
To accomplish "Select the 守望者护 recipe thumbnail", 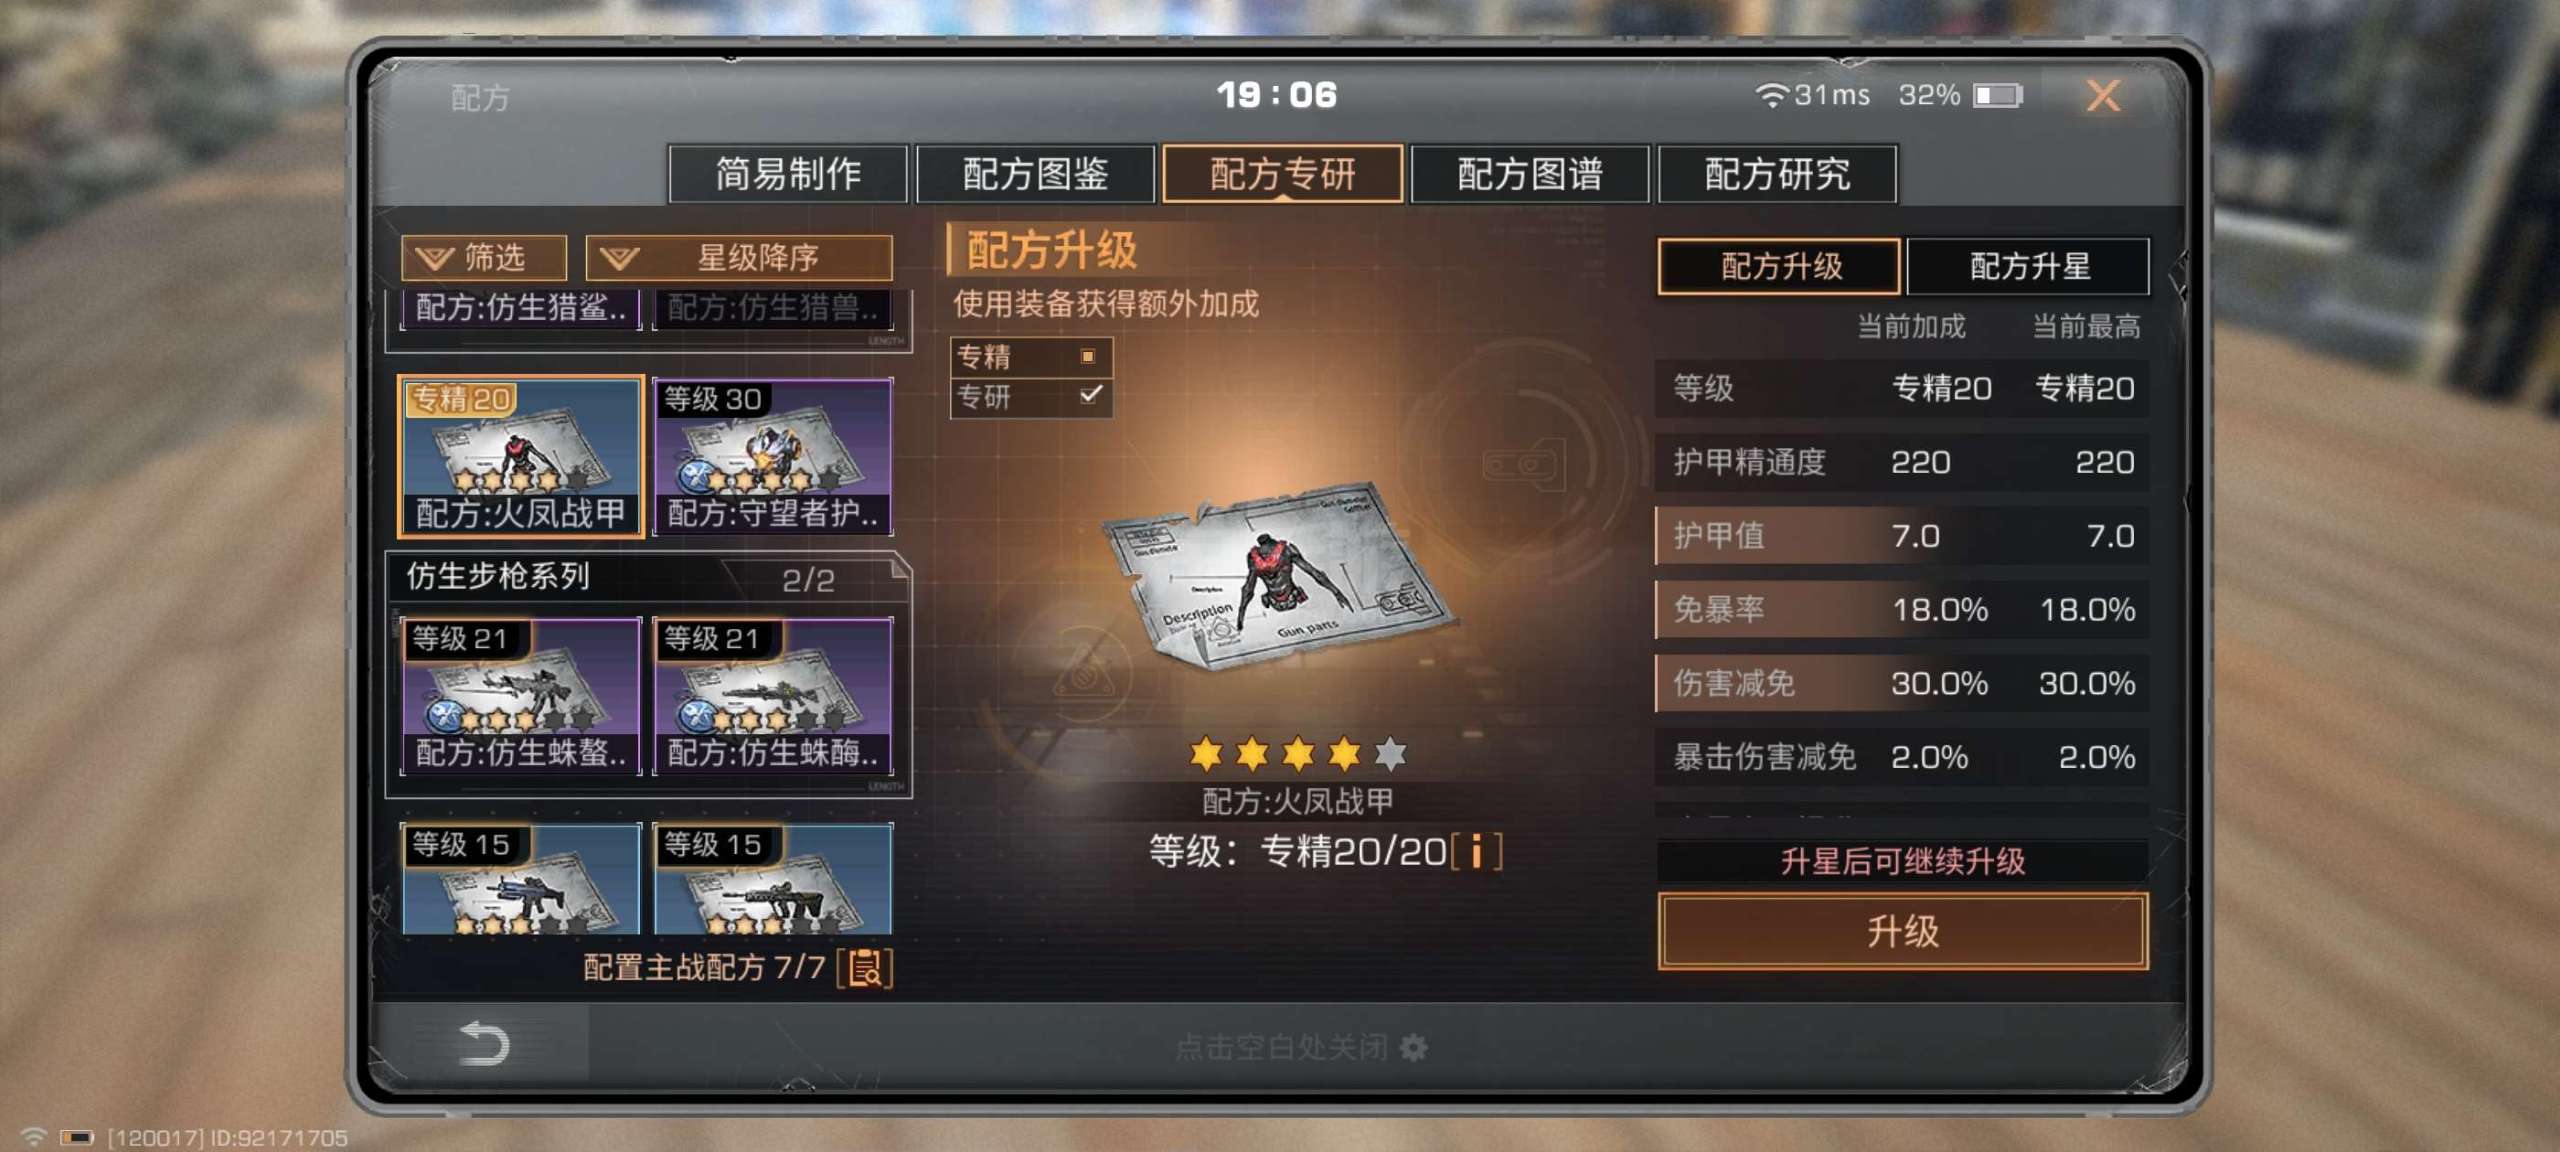I will (773, 457).
